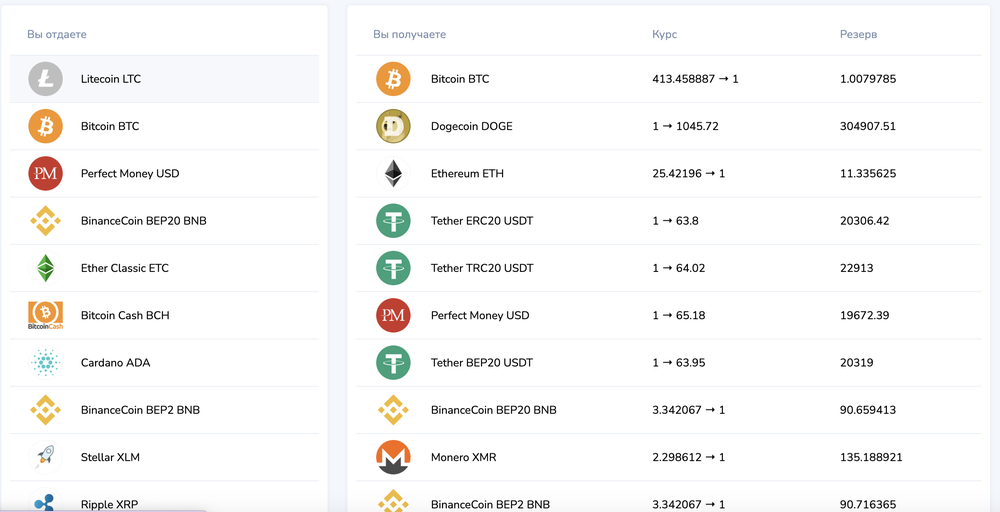Click the Ether Classic green diamond logo

coord(45,268)
